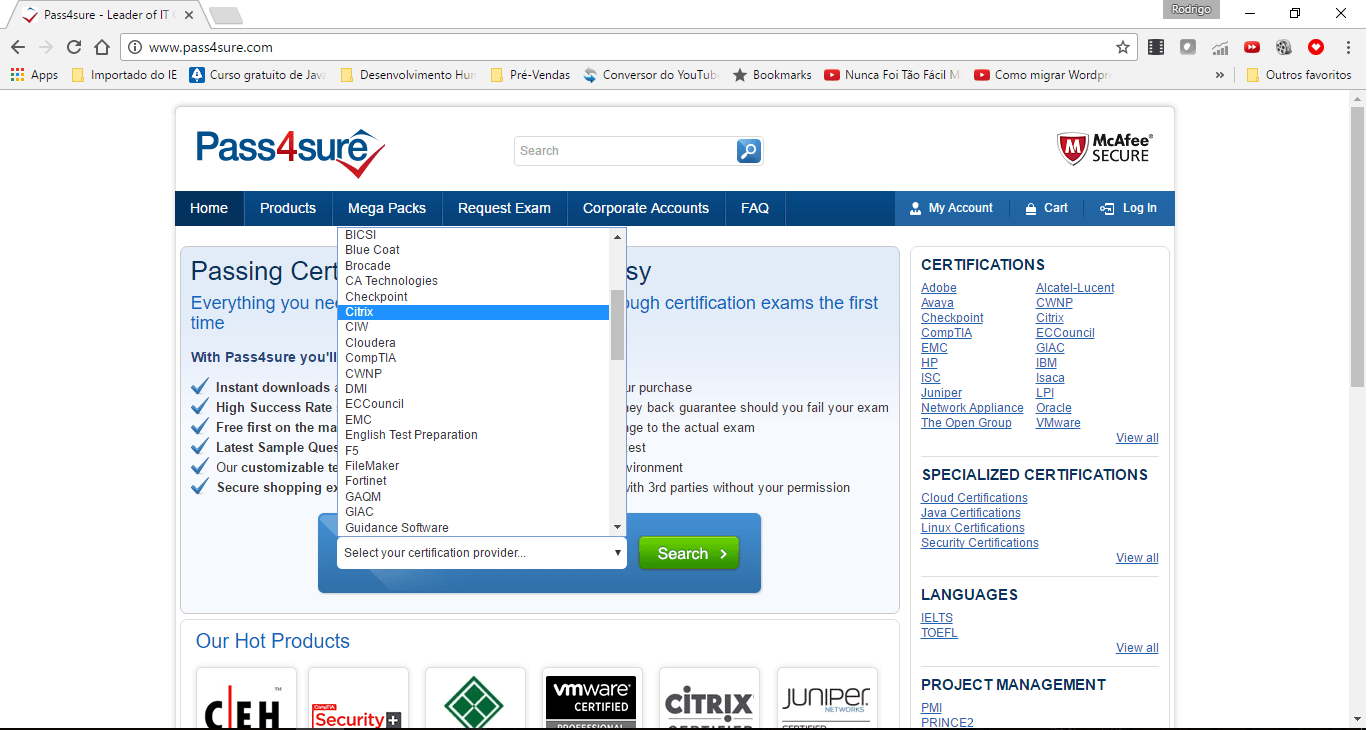Click the dropdown list scrollbar thumb
Viewport: 1370px width, 730px height.
(x=617, y=324)
